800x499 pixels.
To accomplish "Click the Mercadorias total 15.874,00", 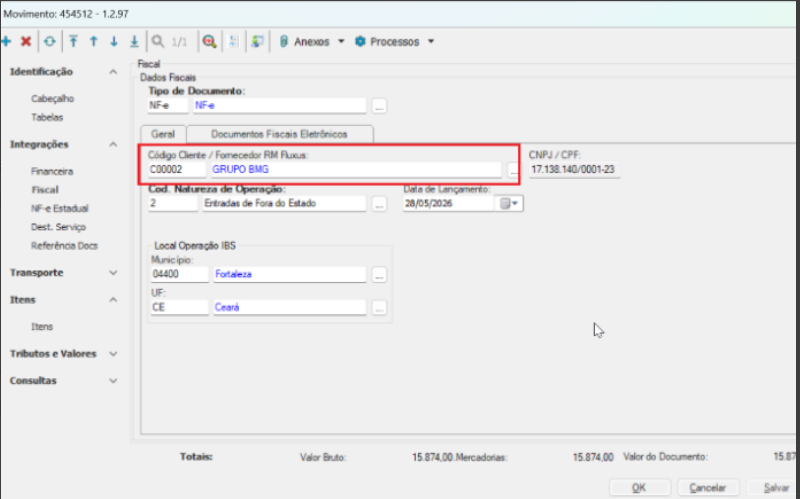I will tap(593, 457).
